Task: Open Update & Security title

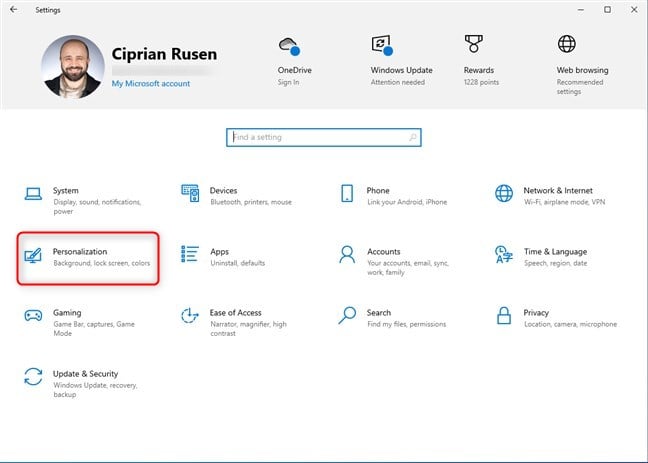Action: tap(86, 374)
